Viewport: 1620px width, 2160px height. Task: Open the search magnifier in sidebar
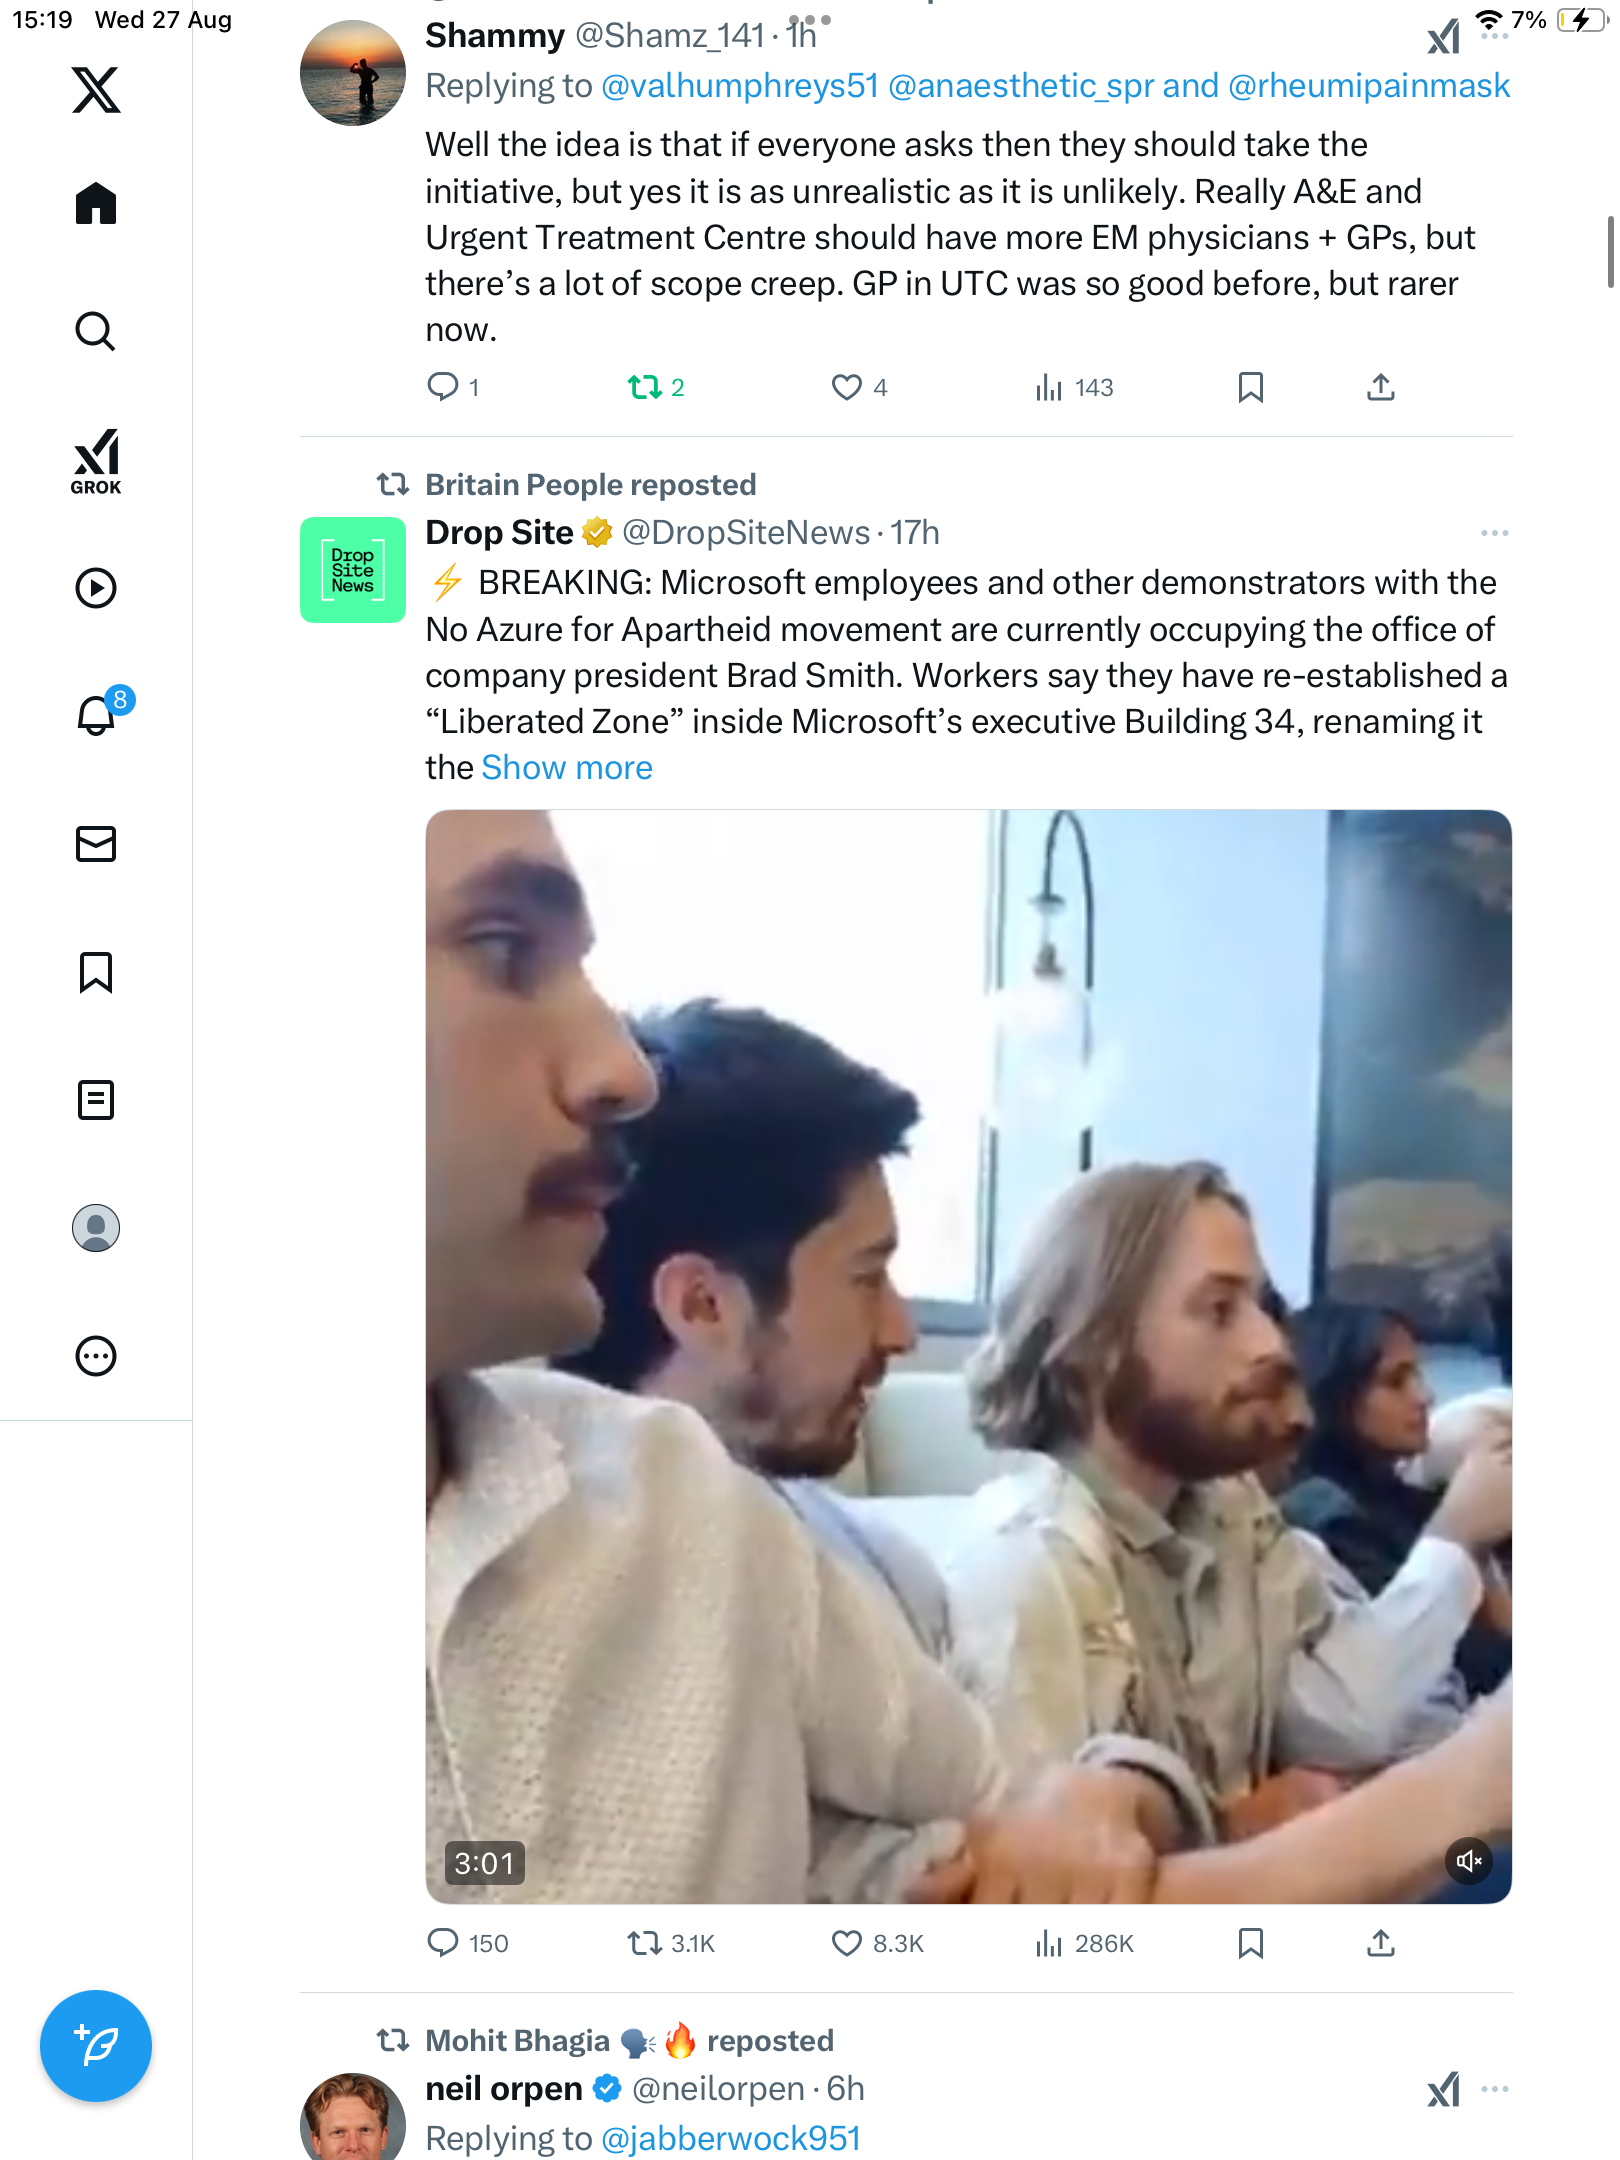(x=96, y=331)
